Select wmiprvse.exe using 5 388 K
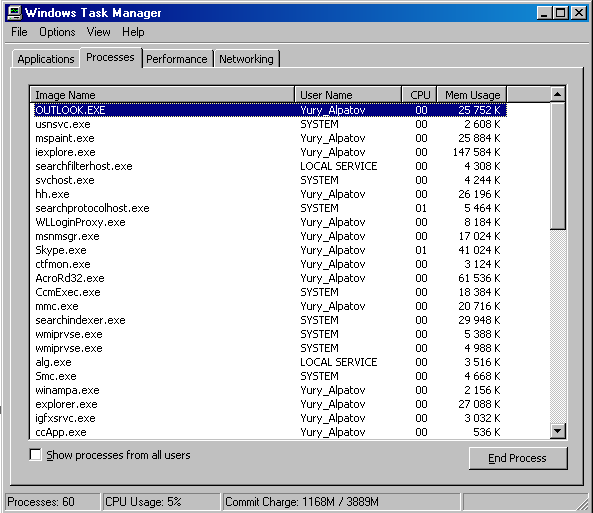This screenshot has width=593, height=513. pyautogui.click(x=270, y=334)
